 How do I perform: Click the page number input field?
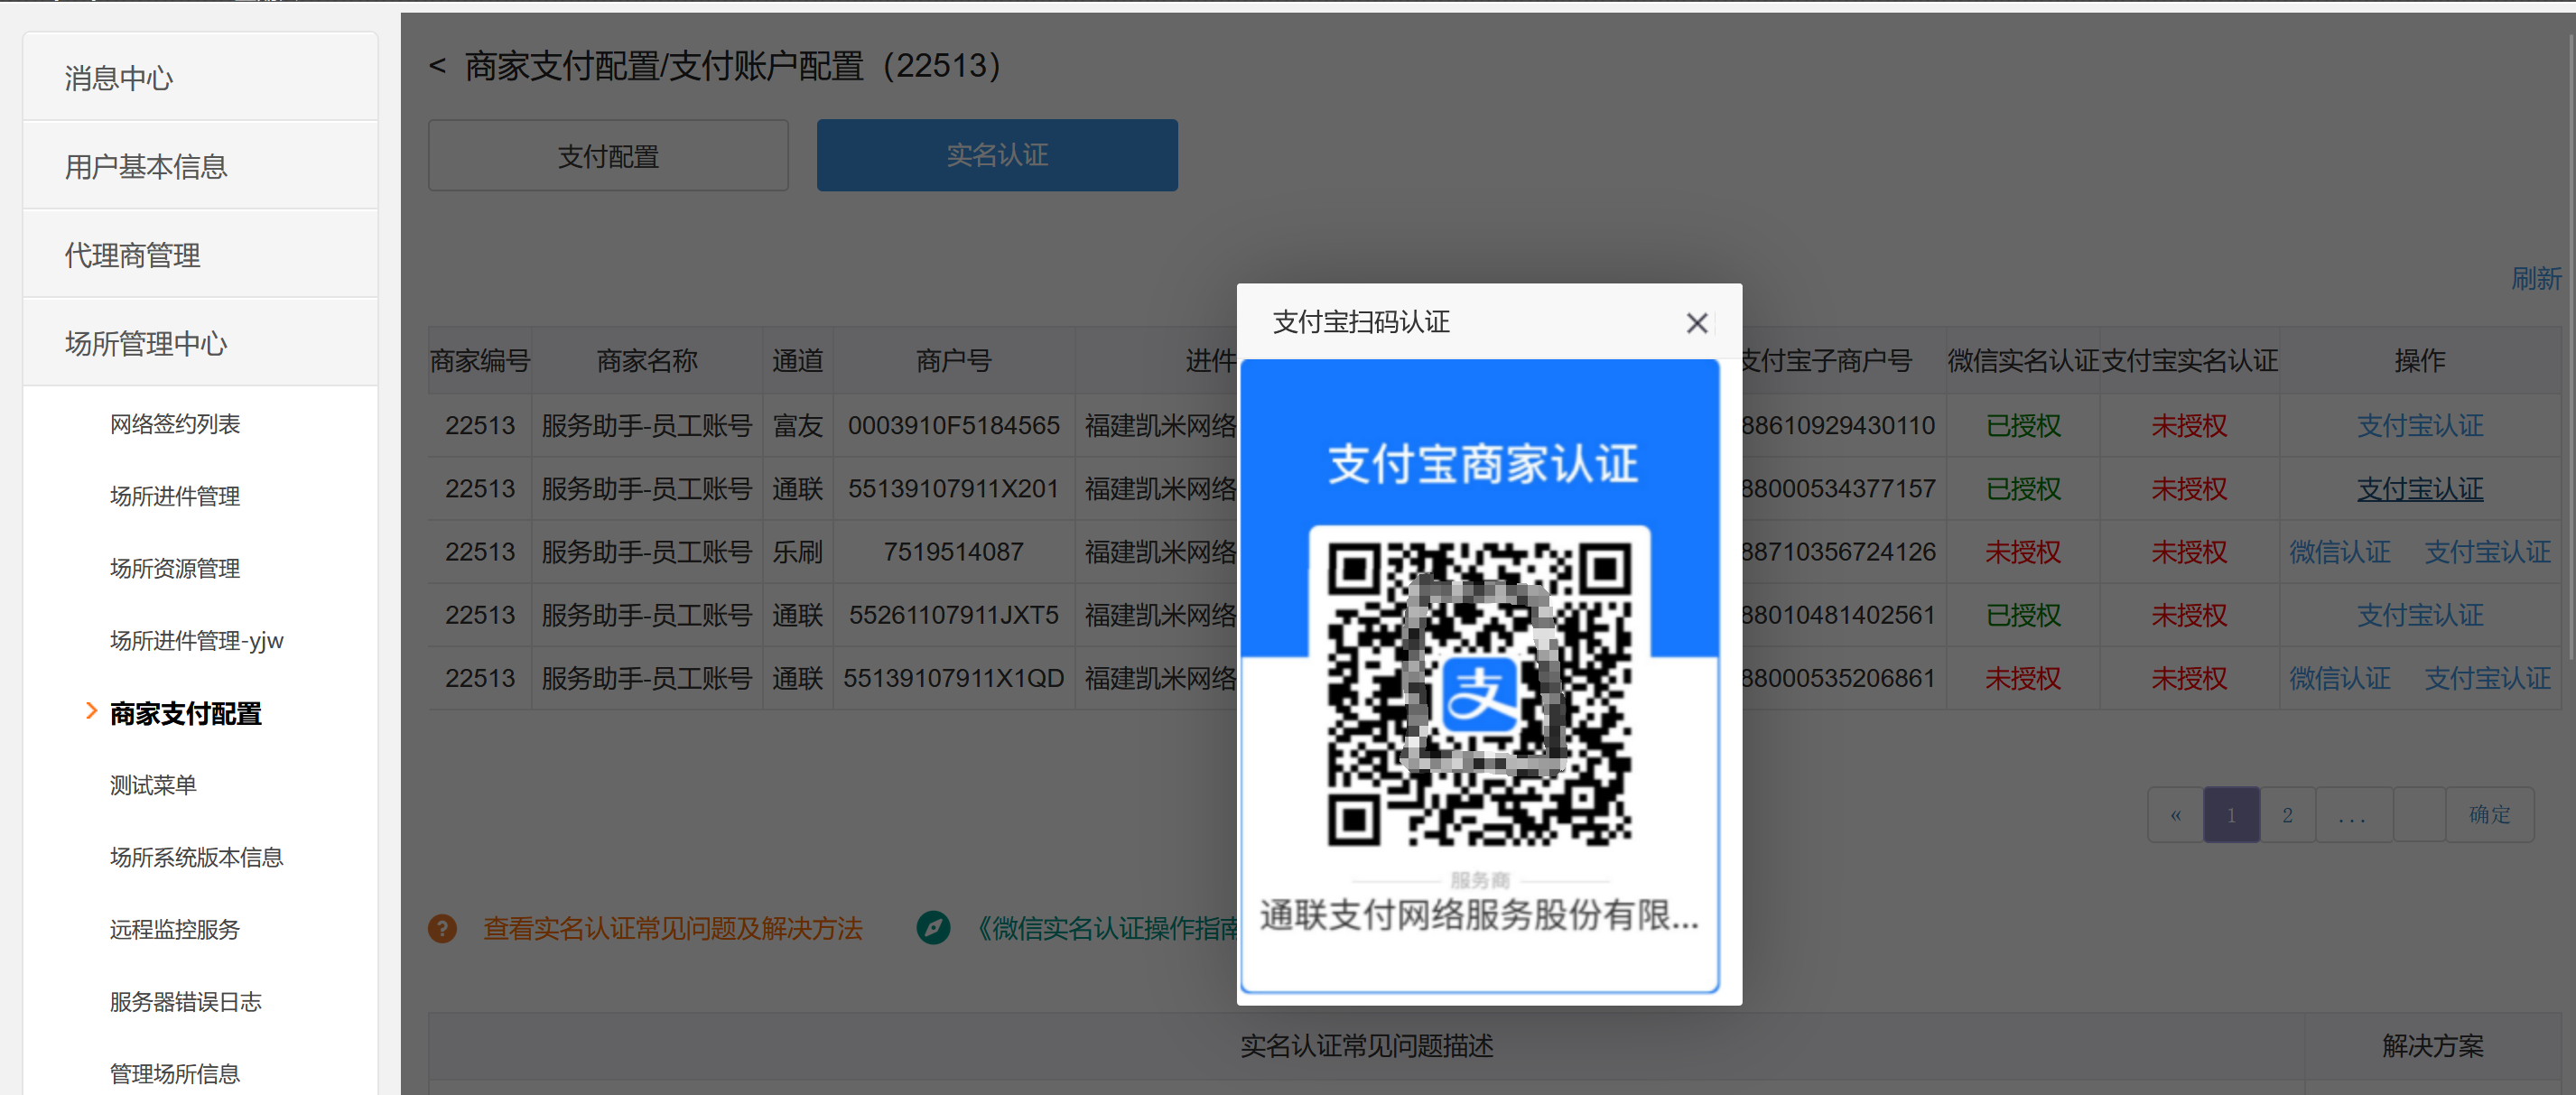pos(2419,814)
